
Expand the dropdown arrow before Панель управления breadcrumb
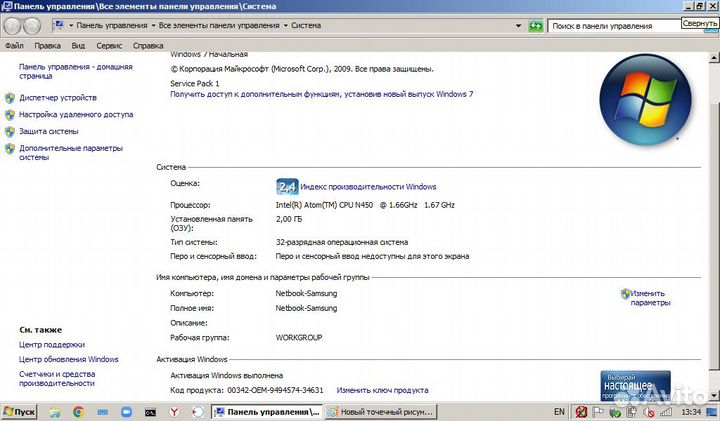71,26
